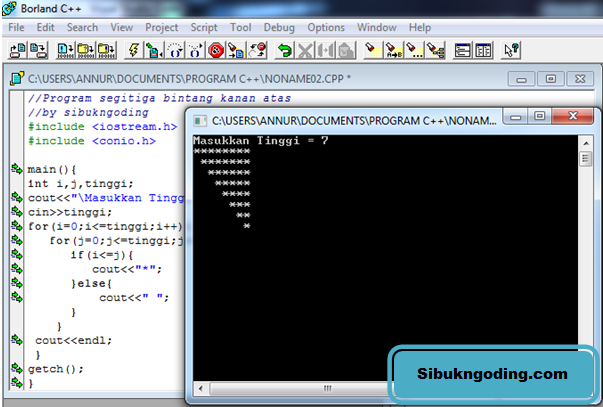Open the View menu
This screenshot has height=407, width=603.
click(122, 28)
